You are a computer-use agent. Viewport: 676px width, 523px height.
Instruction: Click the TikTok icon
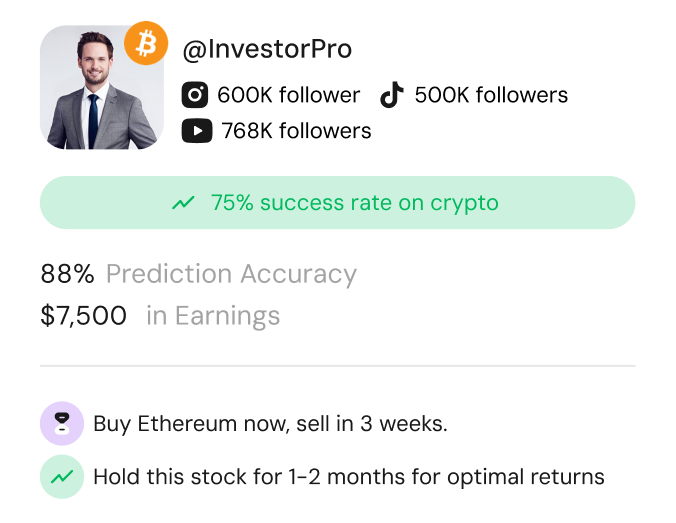click(391, 95)
